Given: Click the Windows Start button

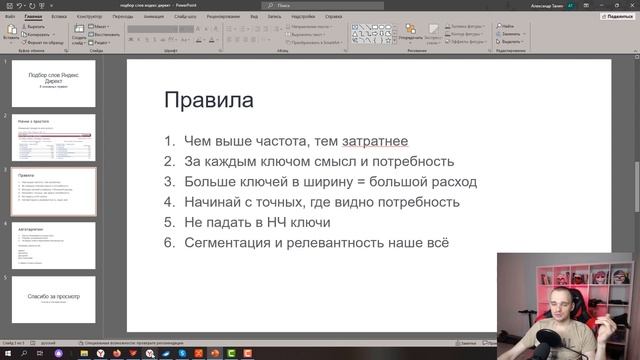Looking at the screenshot, I should pos(7,353).
